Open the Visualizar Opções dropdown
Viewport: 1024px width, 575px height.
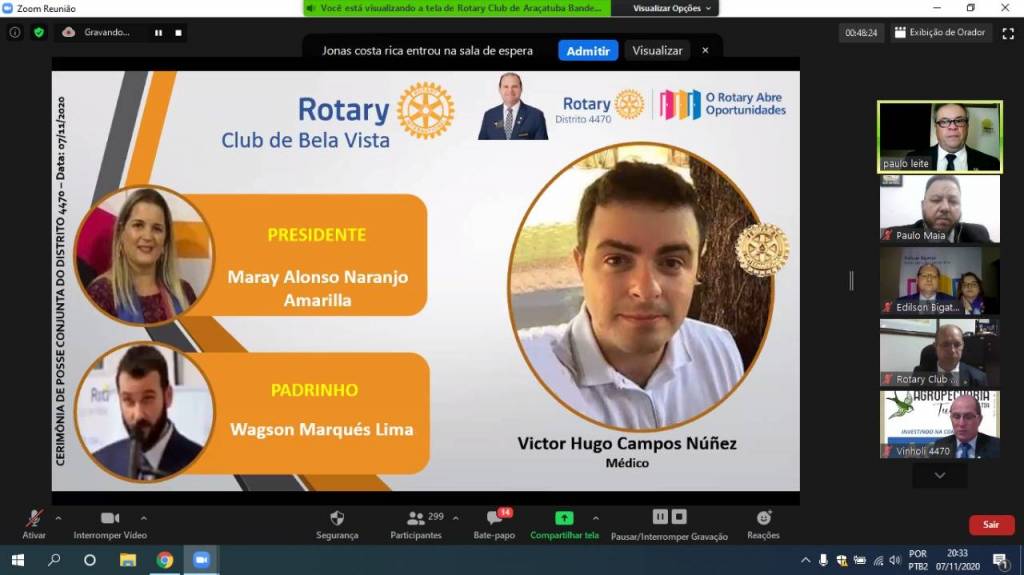click(x=673, y=8)
